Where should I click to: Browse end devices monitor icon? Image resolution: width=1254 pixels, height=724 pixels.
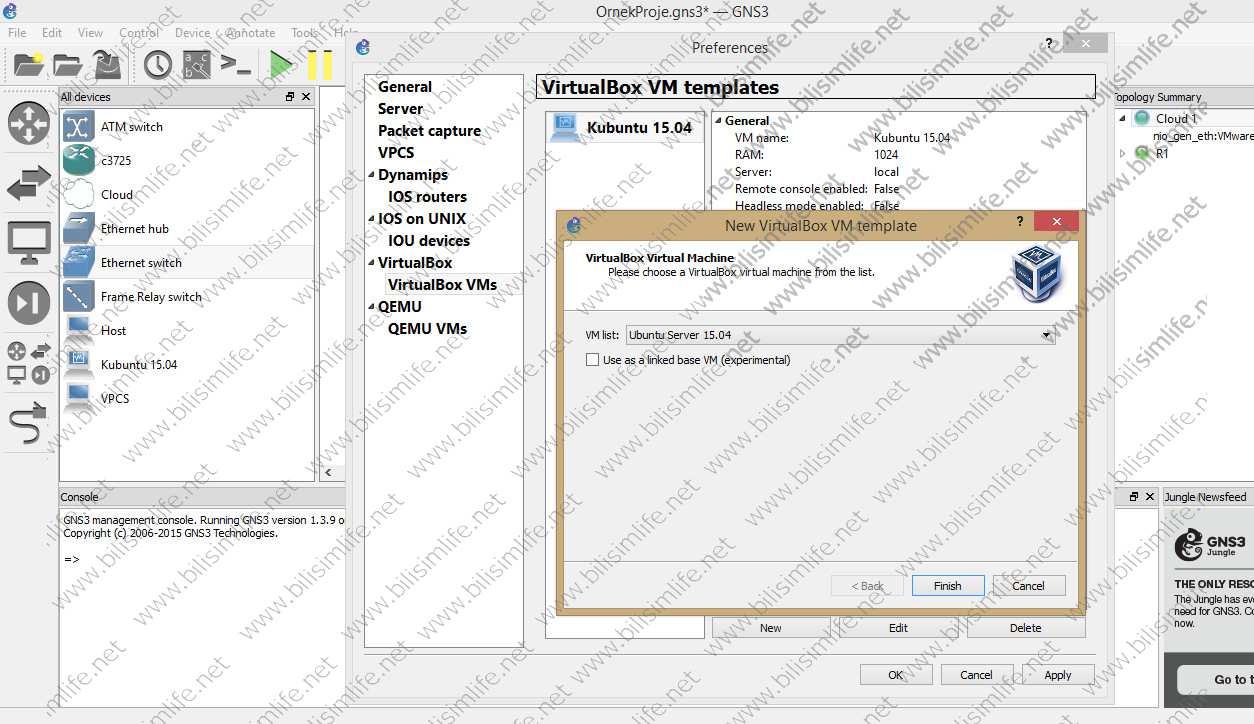29,242
